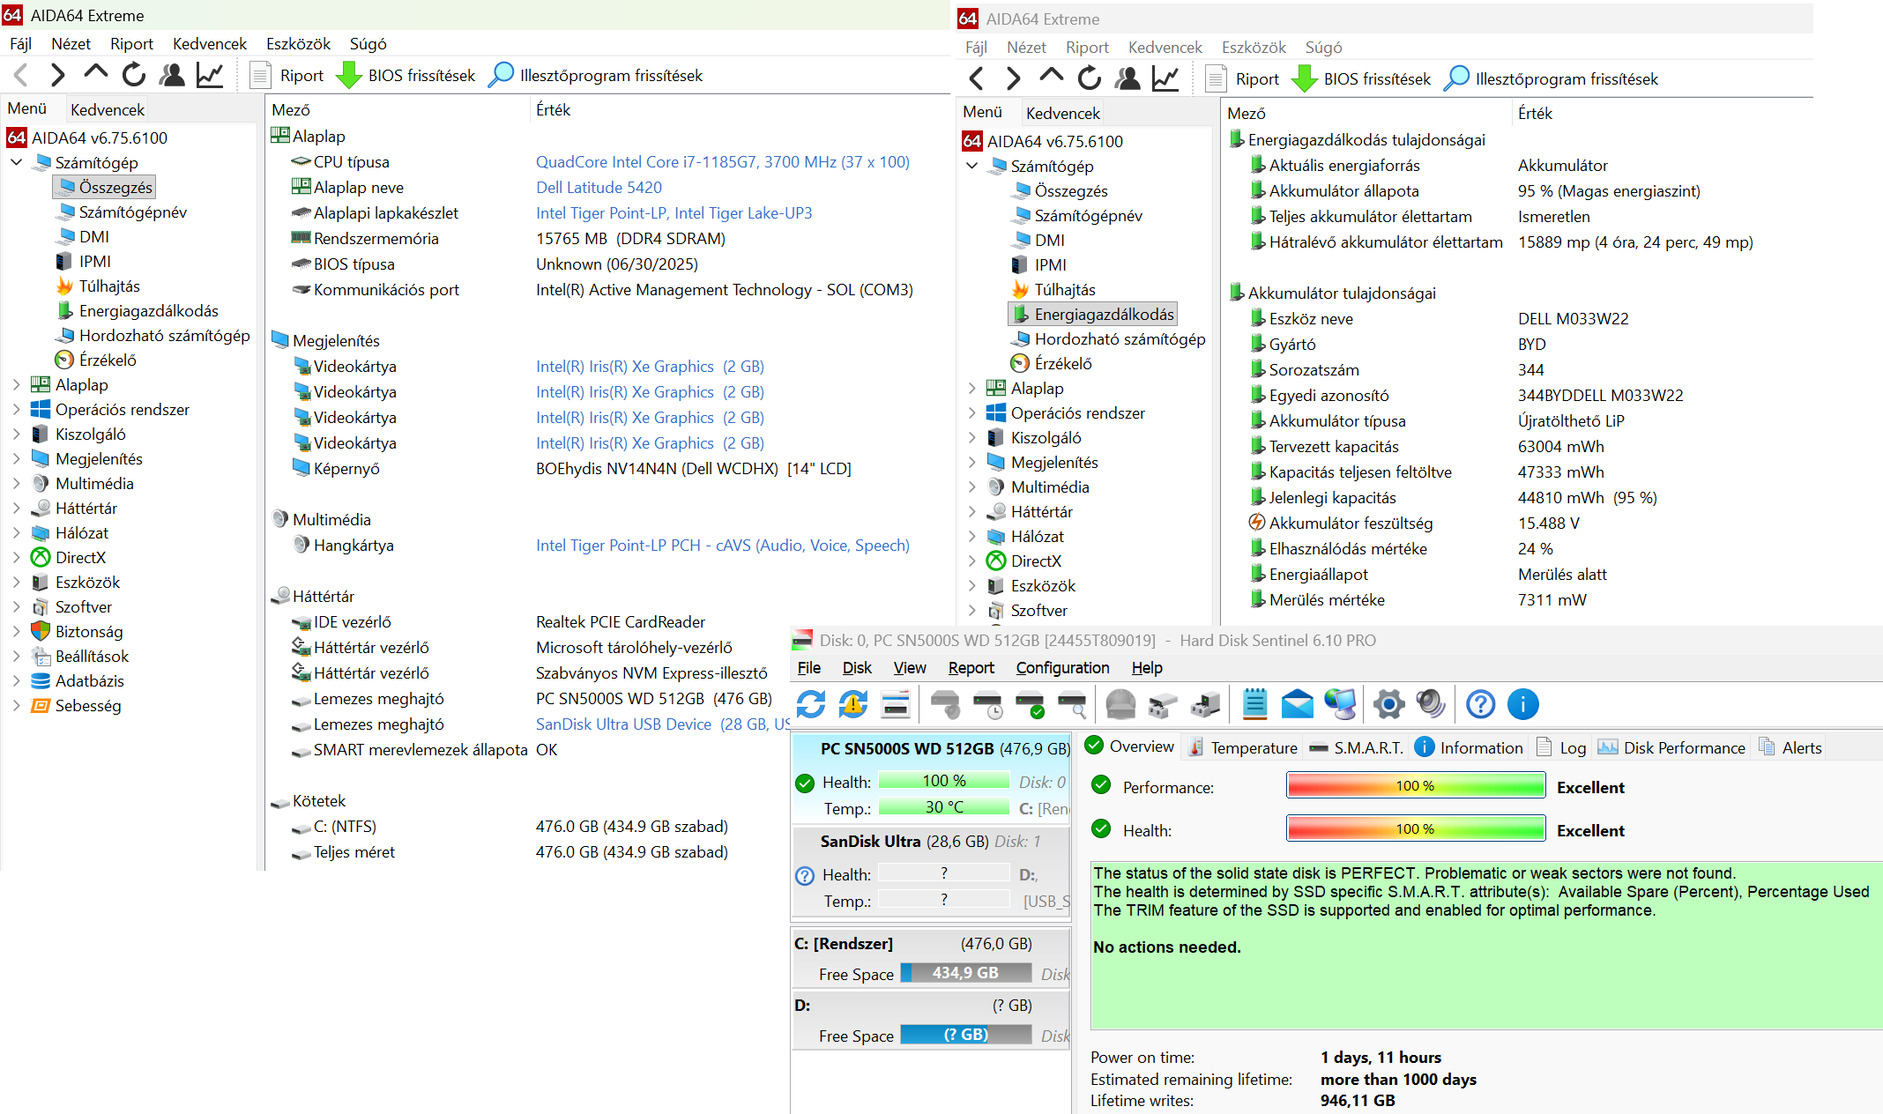Click Riport button in left AIDA64 toolbar

287,75
